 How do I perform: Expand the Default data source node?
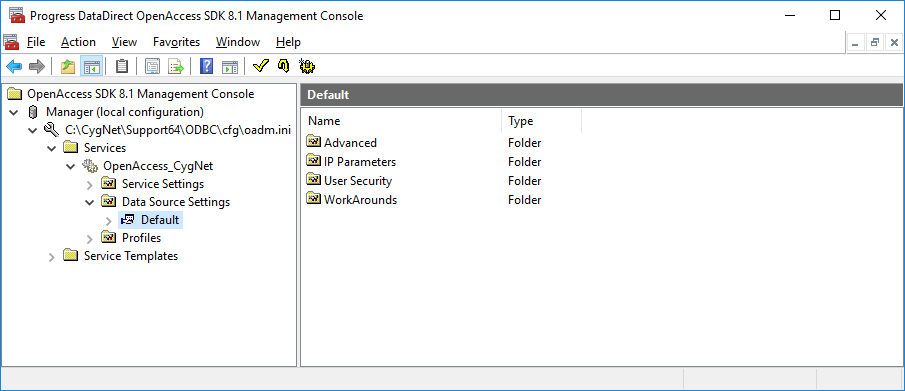pos(109,221)
